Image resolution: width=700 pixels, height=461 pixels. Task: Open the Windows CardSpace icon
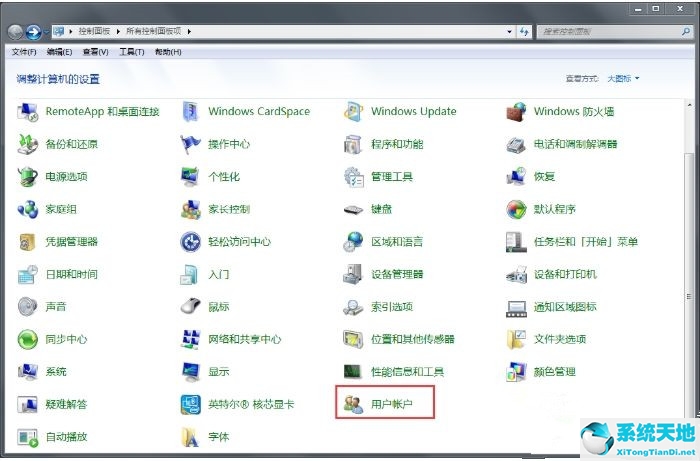tap(191, 112)
